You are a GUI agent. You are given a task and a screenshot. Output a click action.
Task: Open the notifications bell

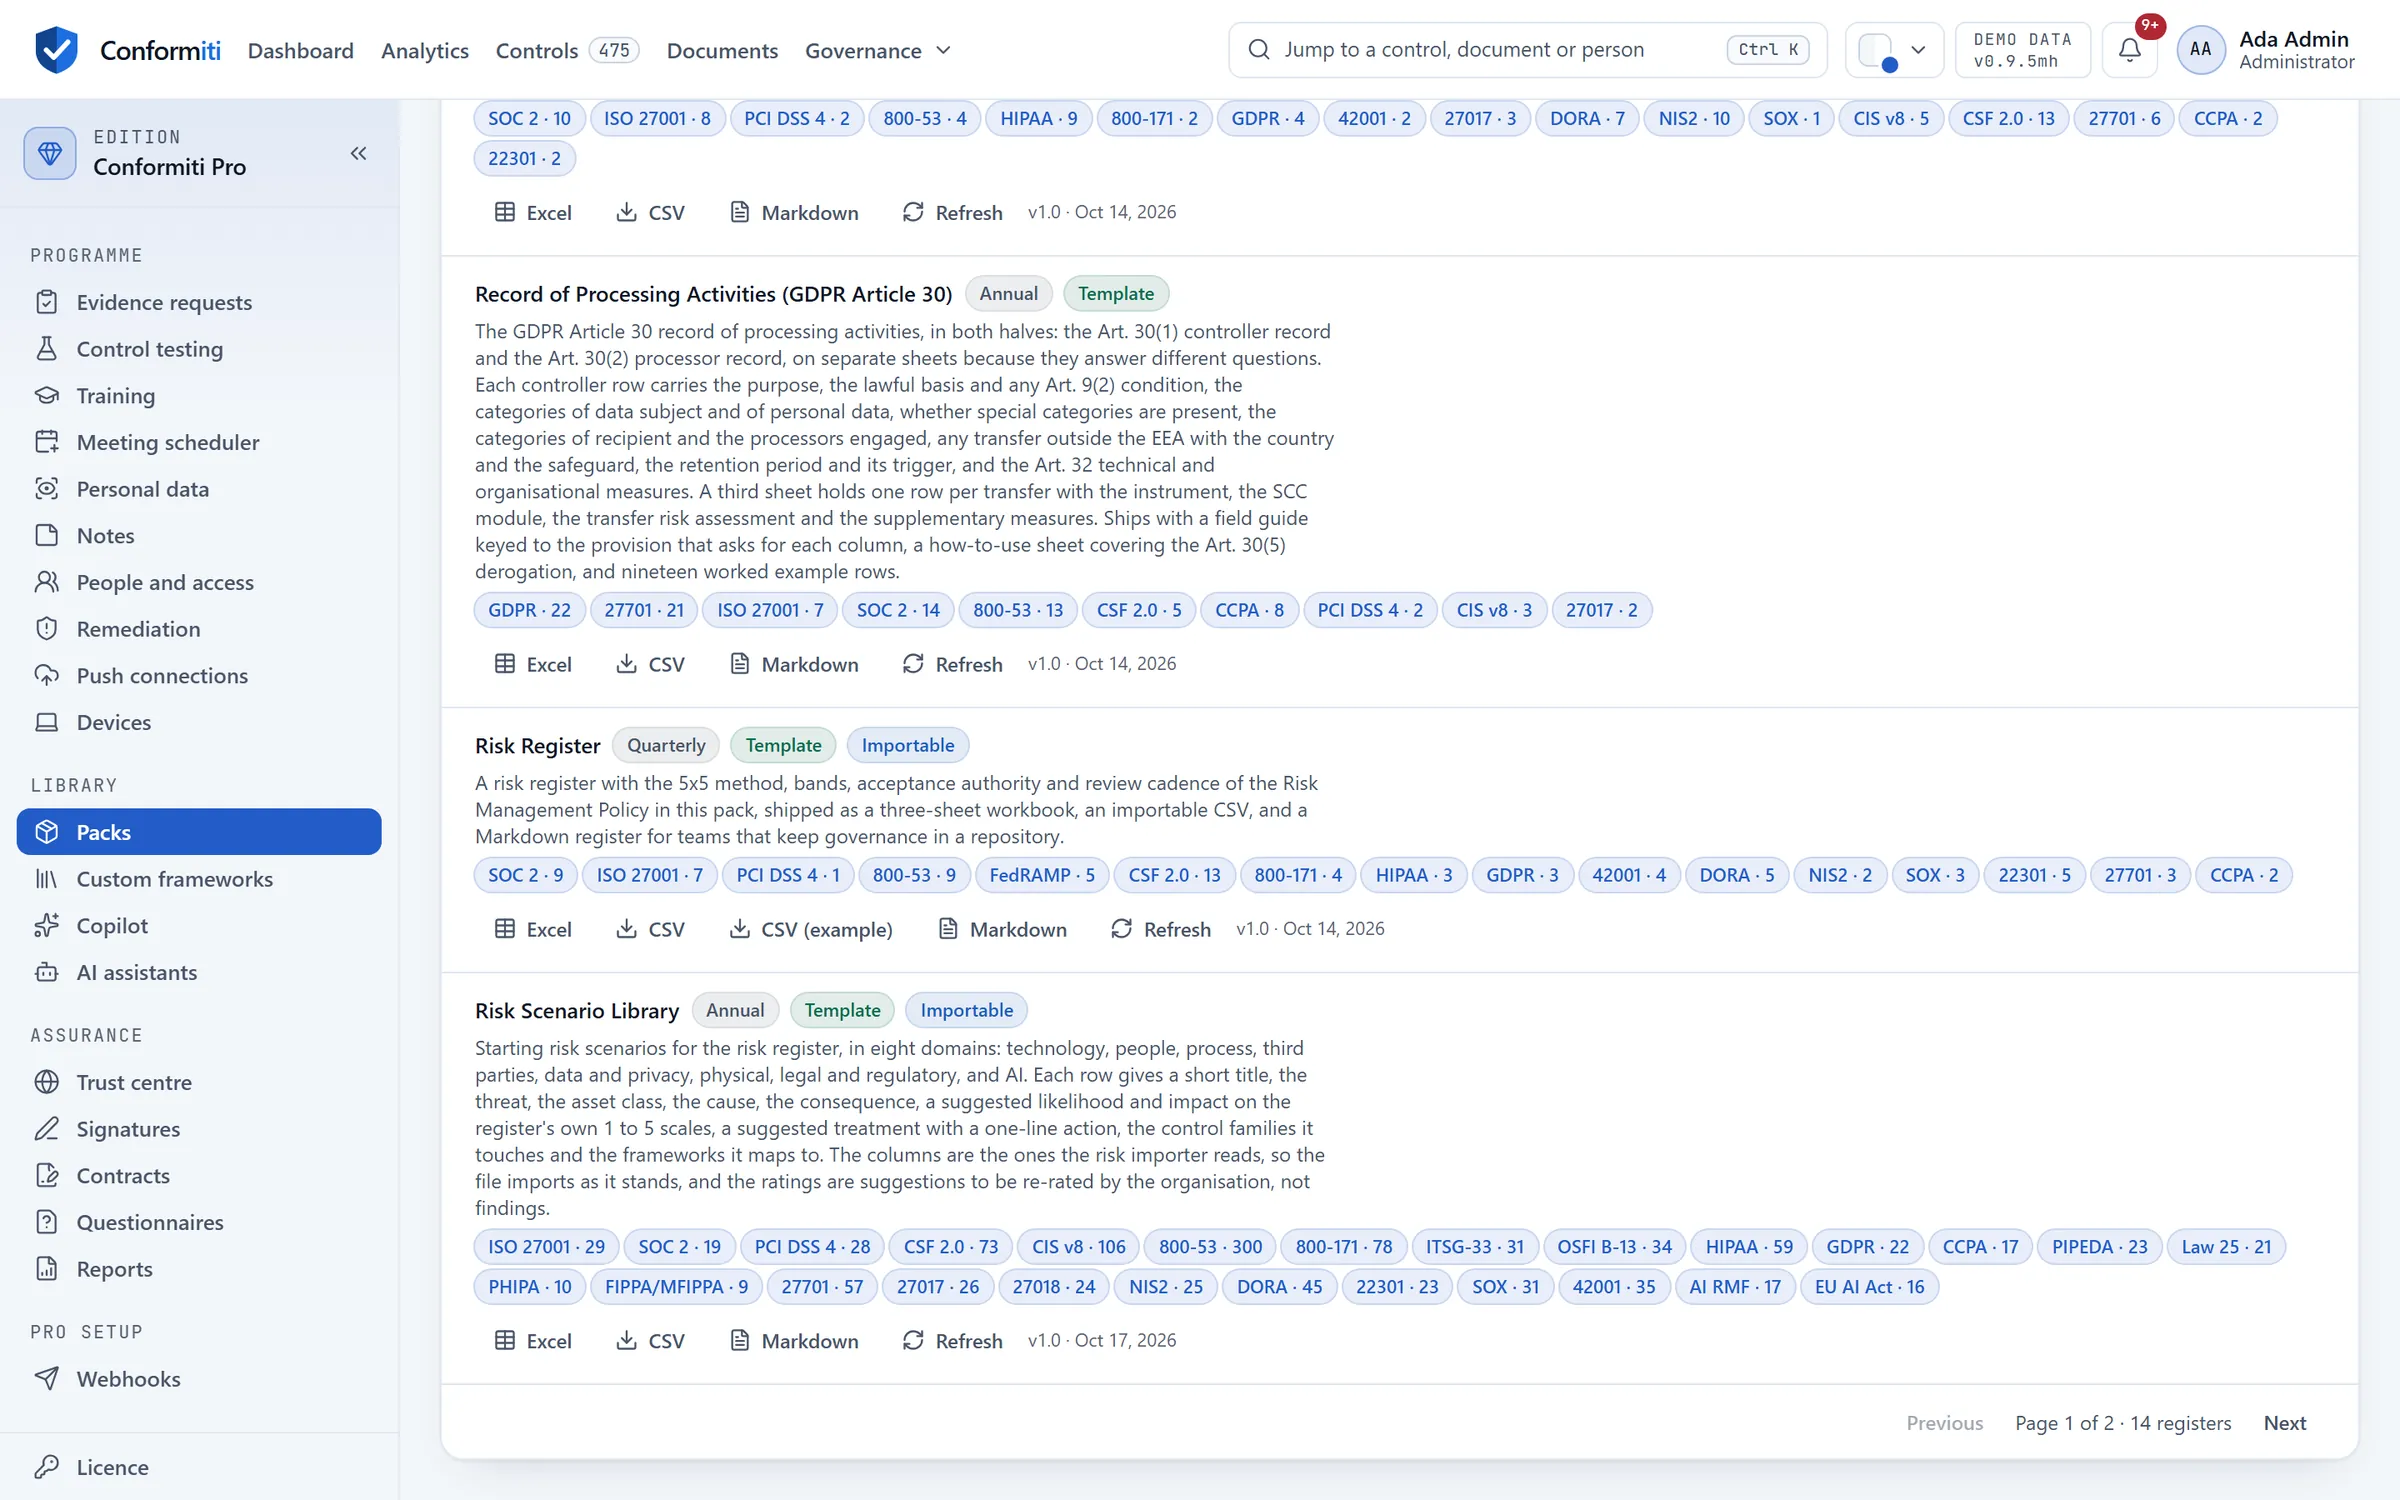(x=2129, y=49)
